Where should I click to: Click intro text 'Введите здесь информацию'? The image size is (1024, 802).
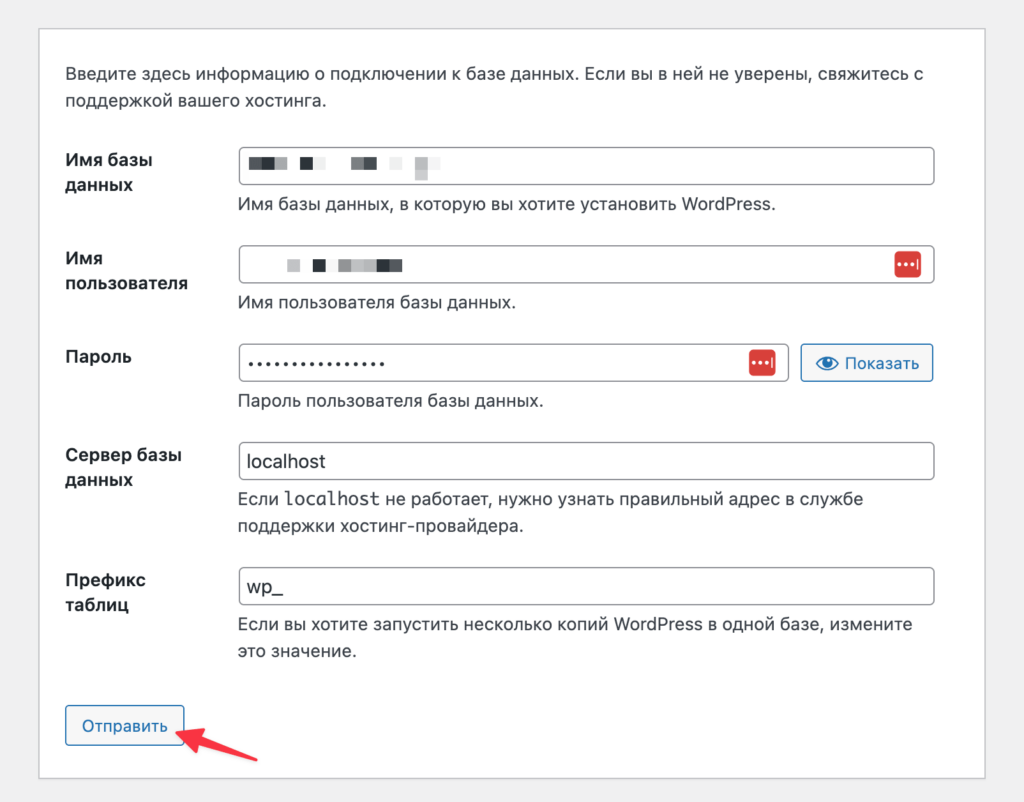coord(494,87)
